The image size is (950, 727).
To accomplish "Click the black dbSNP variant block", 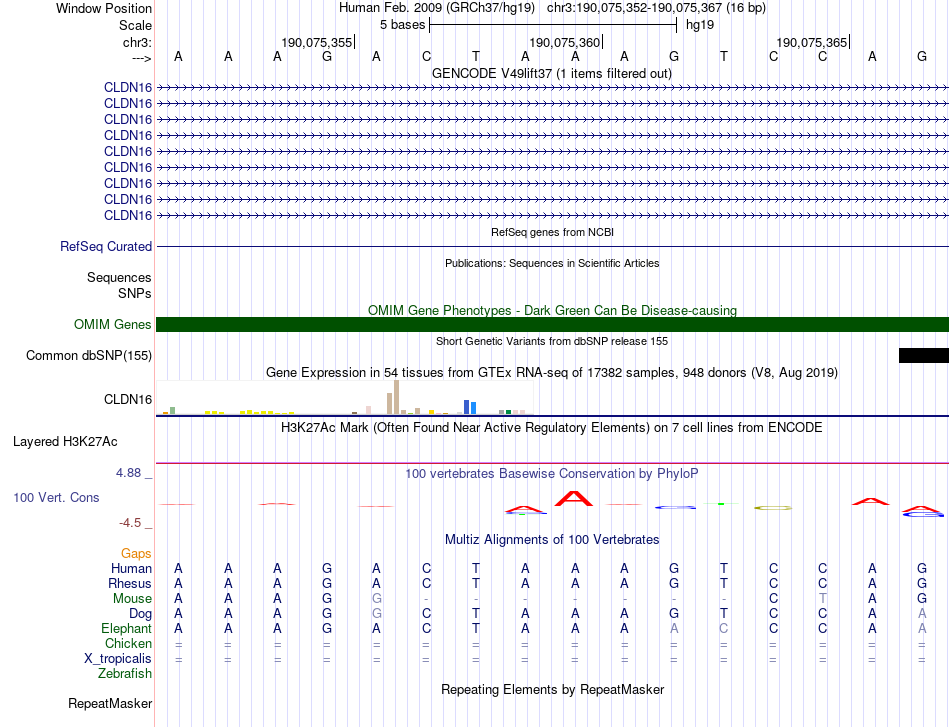I will click(x=923, y=356).
